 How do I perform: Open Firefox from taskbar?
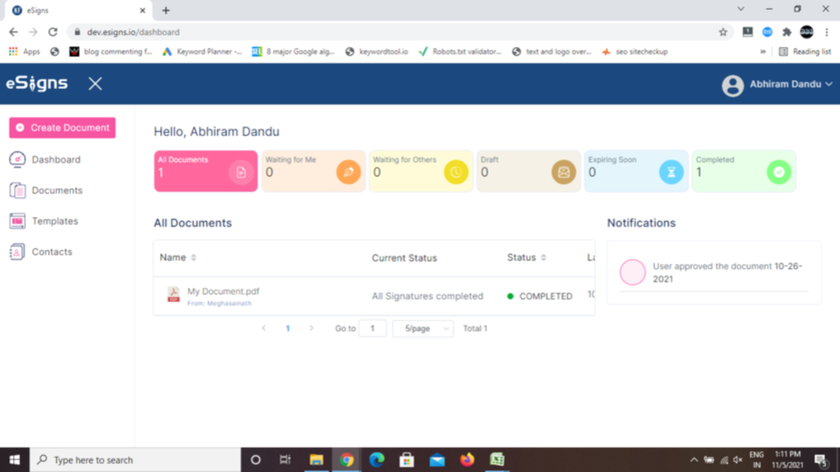click(x=467, y=460)
